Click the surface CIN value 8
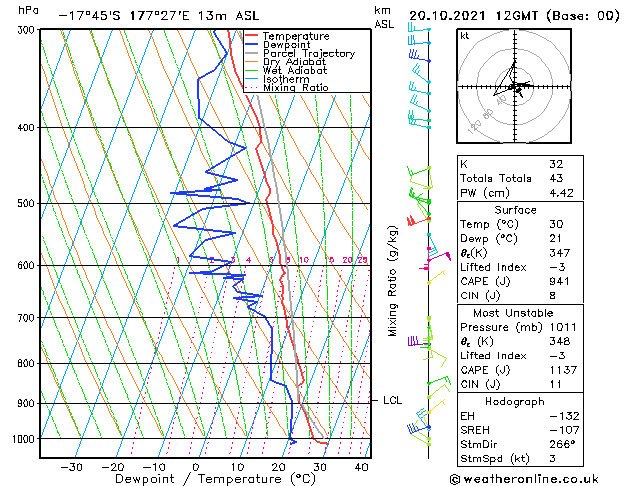629x486 pixels. coord(552,296)
